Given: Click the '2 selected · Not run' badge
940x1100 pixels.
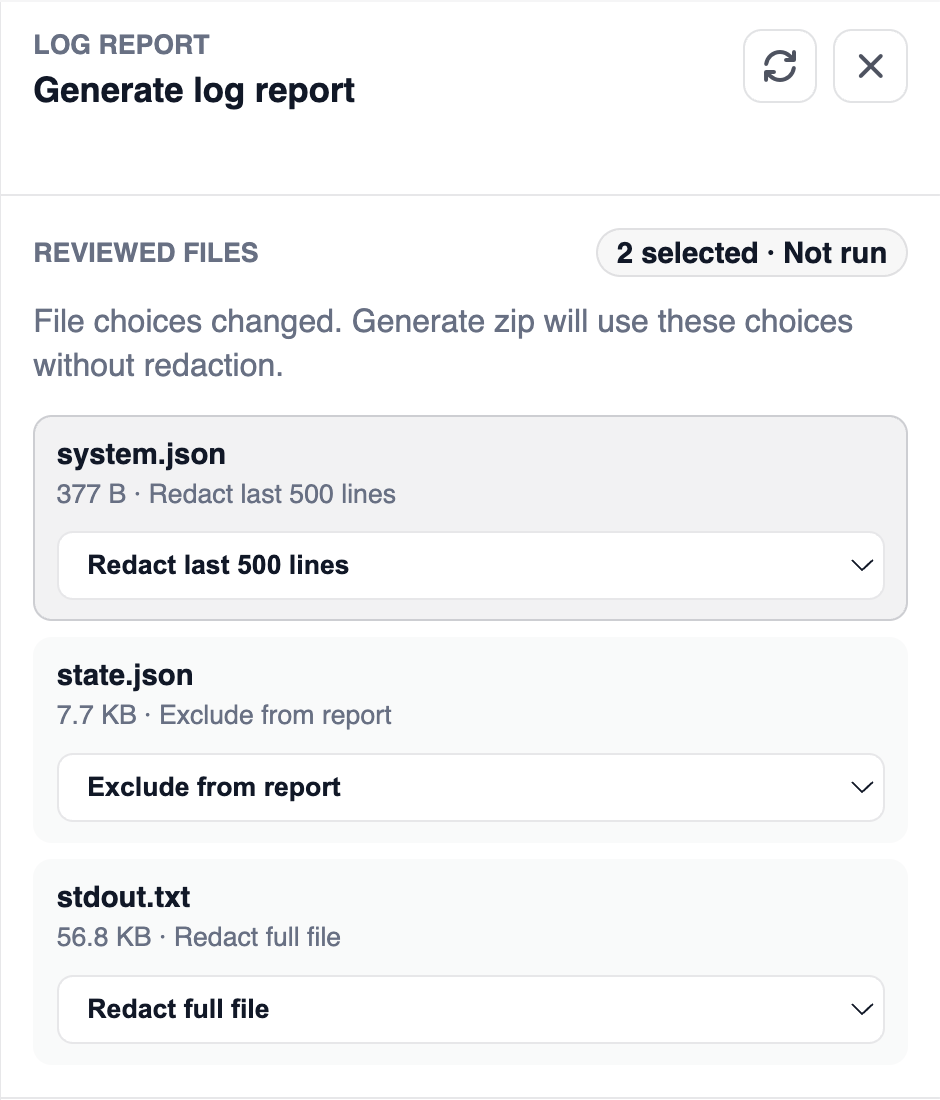Looking at the screenshot, I should click(x=751, y=253).
